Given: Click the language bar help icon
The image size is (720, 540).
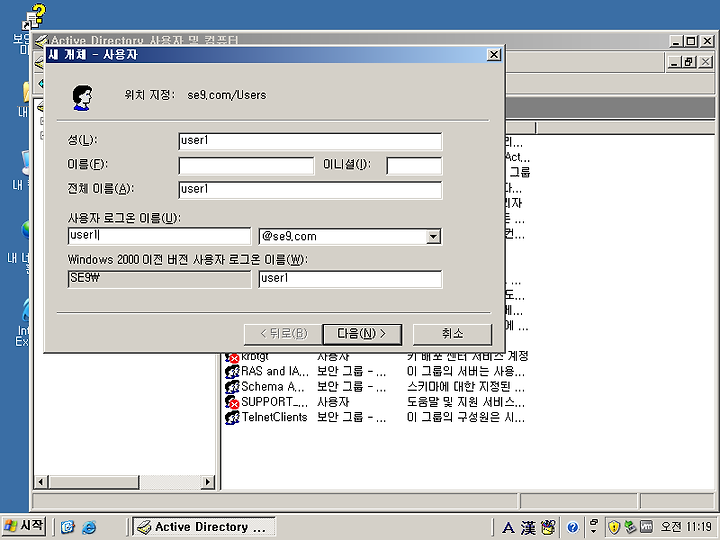Looking at the screenshot, I should 572,527.
